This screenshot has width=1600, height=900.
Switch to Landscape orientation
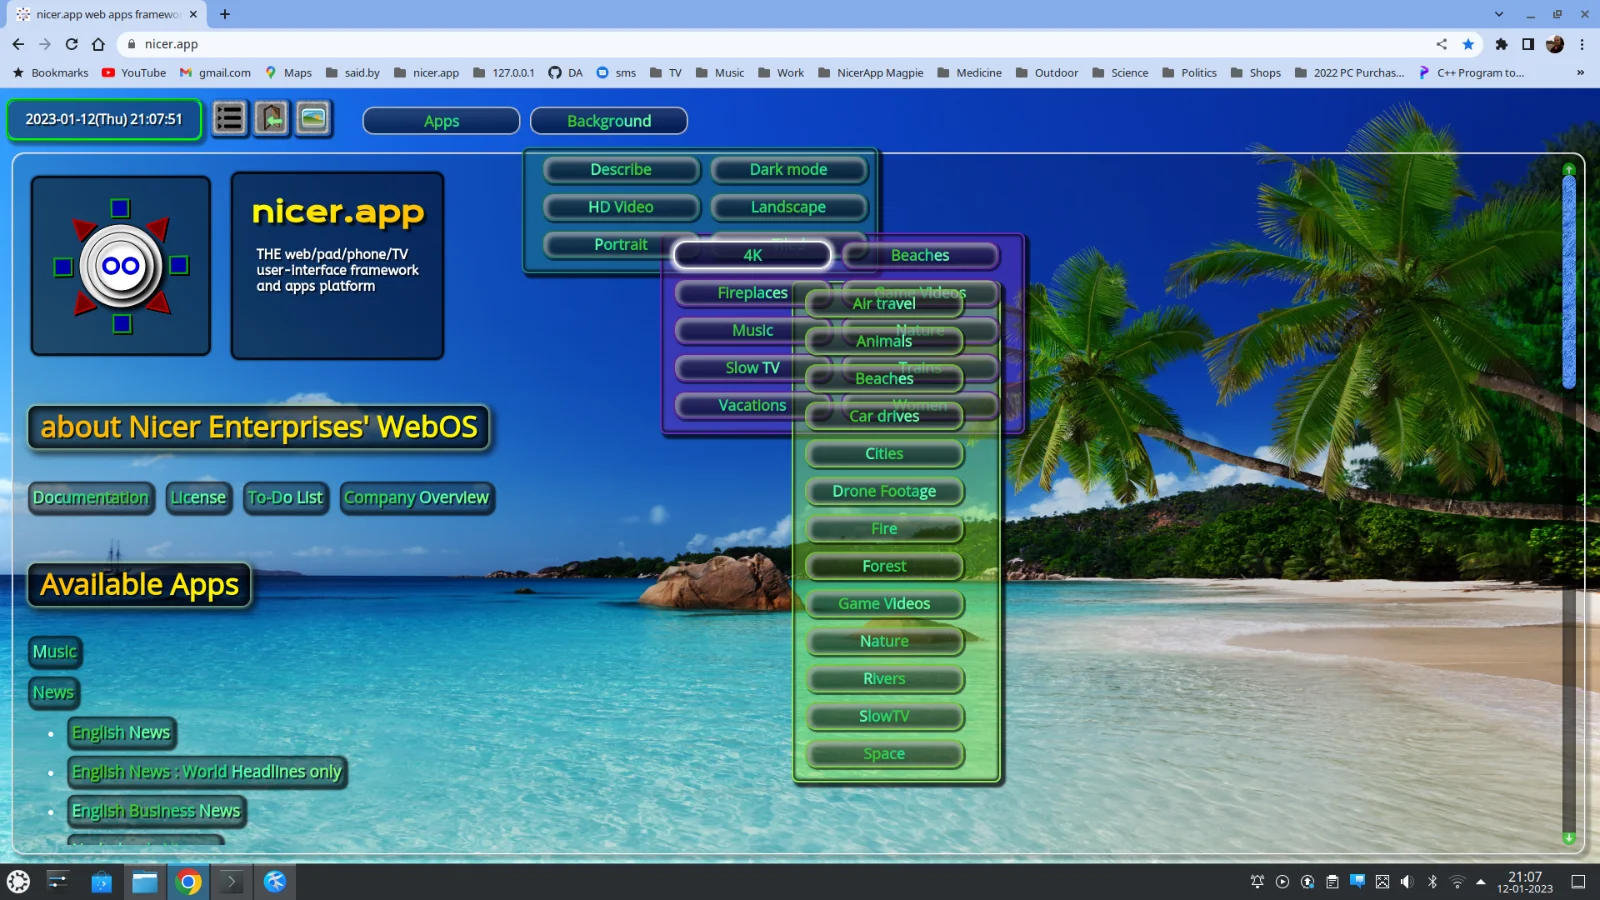(x=789, y=207)
